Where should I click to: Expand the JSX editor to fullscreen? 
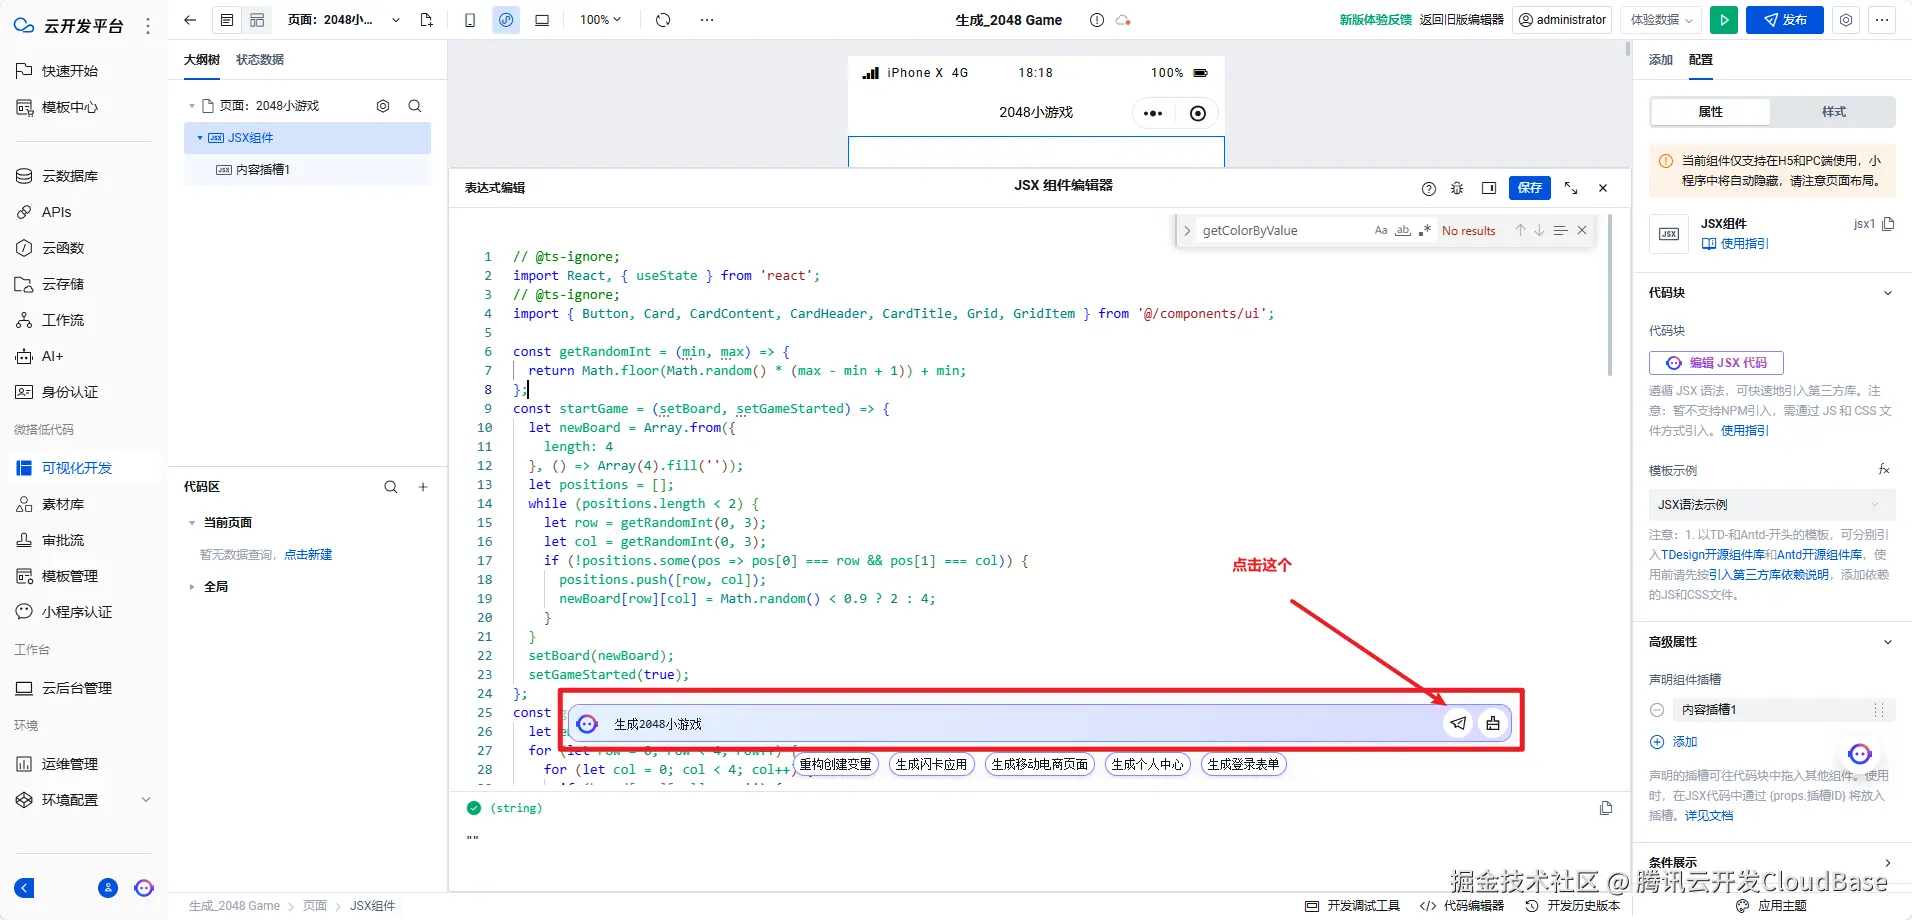click(x=1571, y=188)
